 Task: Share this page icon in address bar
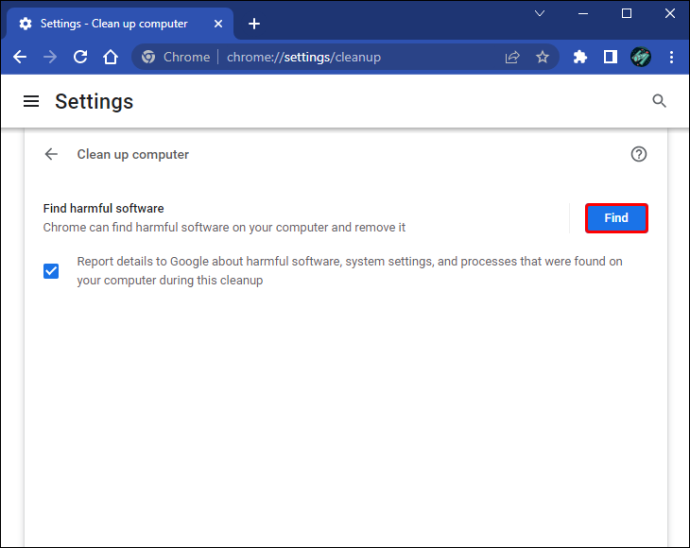coord(512,57)
